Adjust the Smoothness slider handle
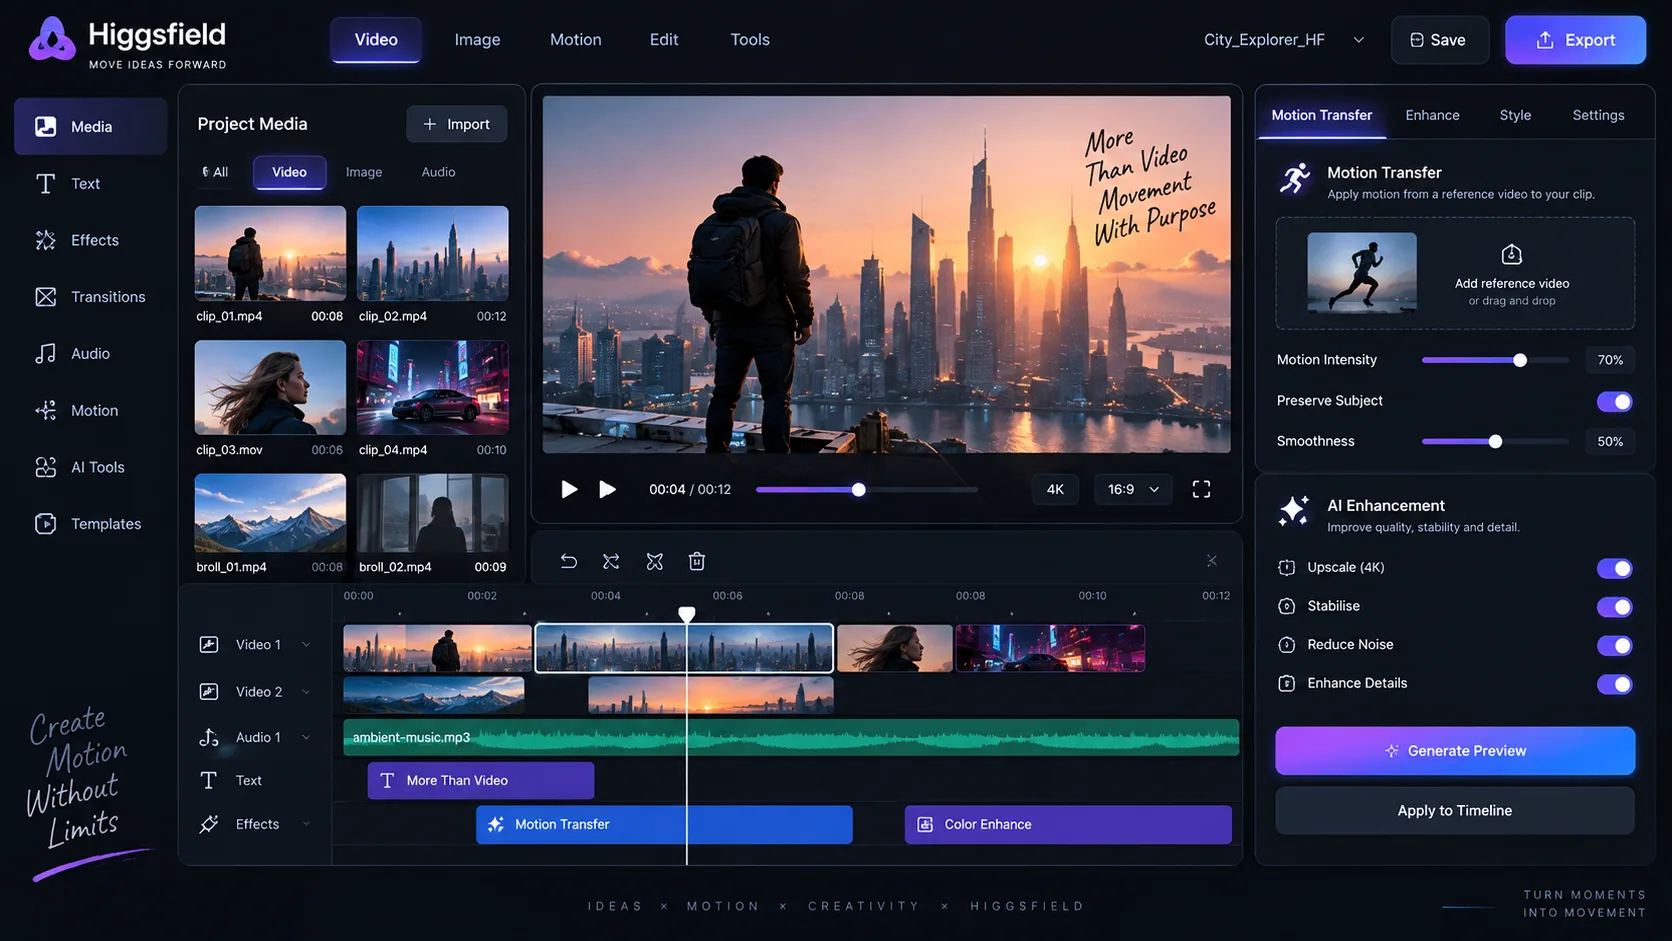Image resolution: width=1672 pixels, height=941 pixels. (1495, 442)
